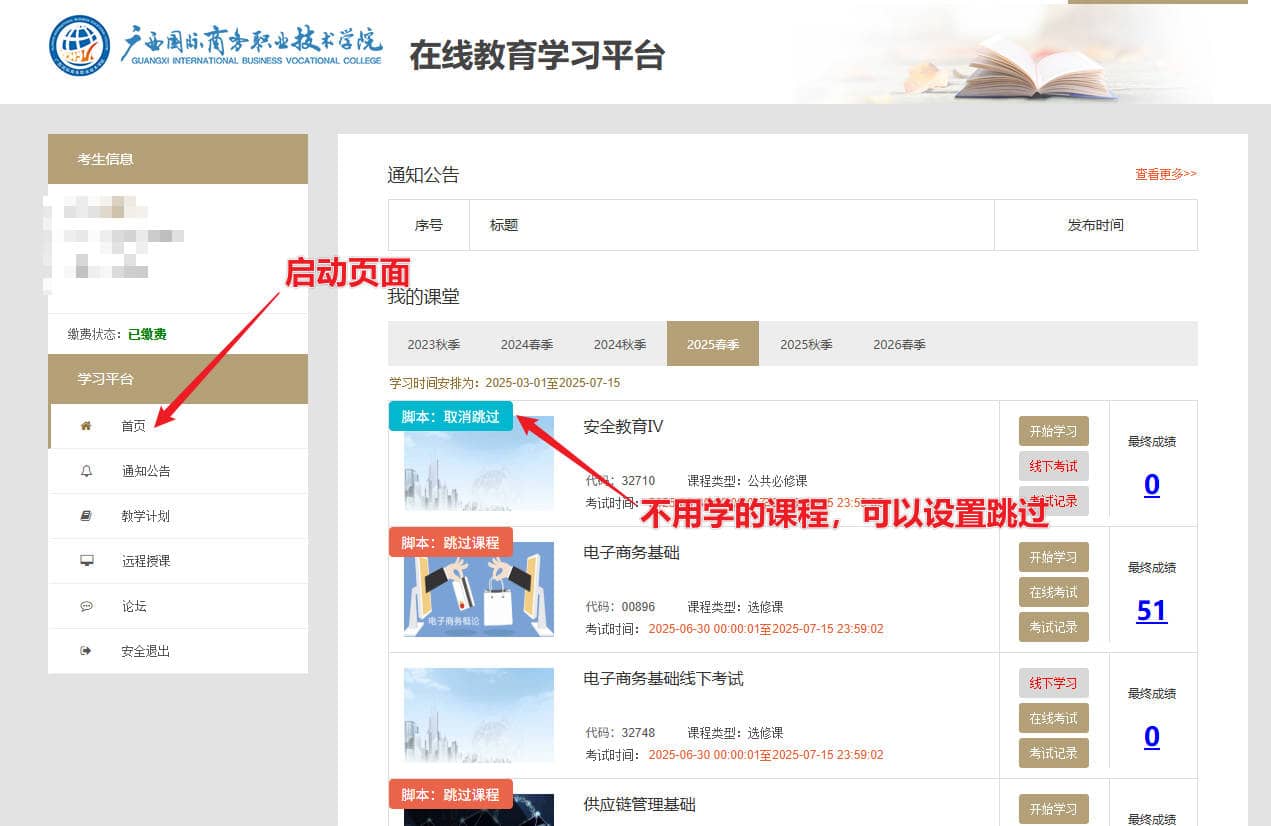The height and width of the screenshot is (826, 1271).
Task: Click the course title 电子商务基础
Action: tap(632, 553)
